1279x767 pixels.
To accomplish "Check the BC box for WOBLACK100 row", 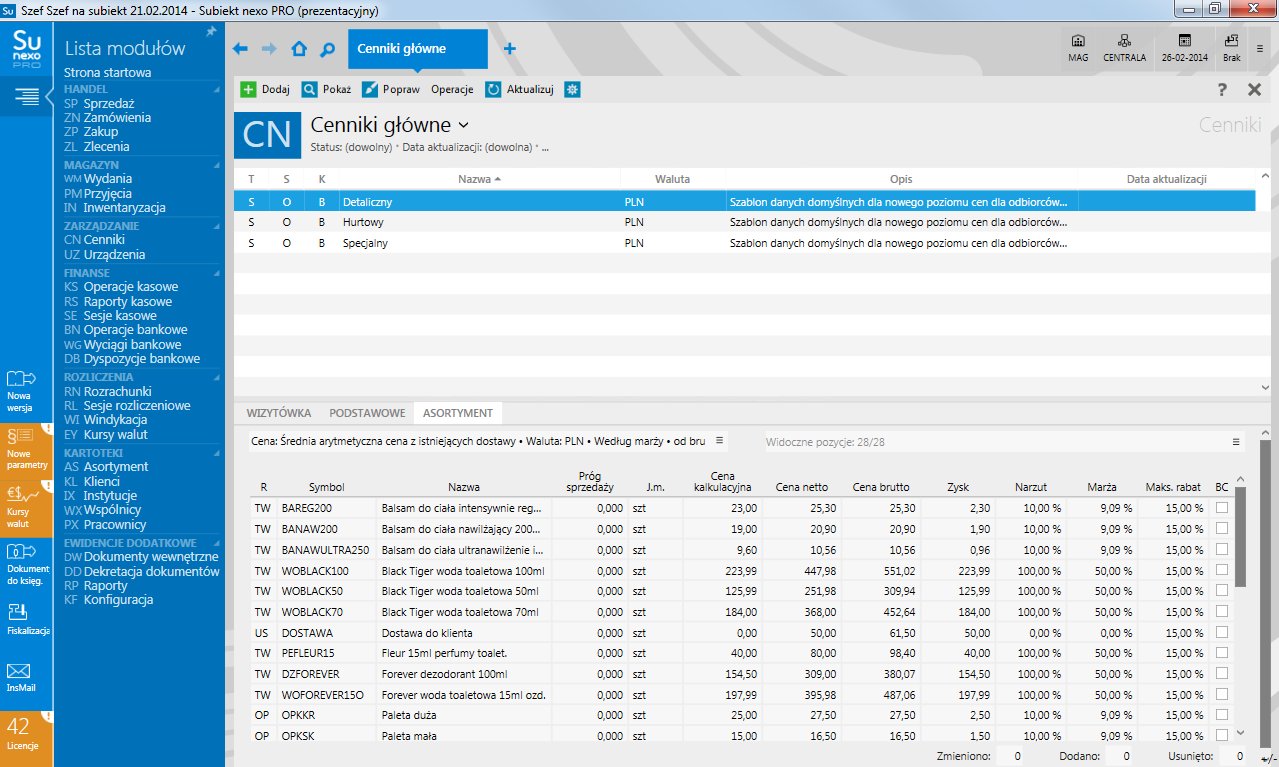I will click(1222, 571).
